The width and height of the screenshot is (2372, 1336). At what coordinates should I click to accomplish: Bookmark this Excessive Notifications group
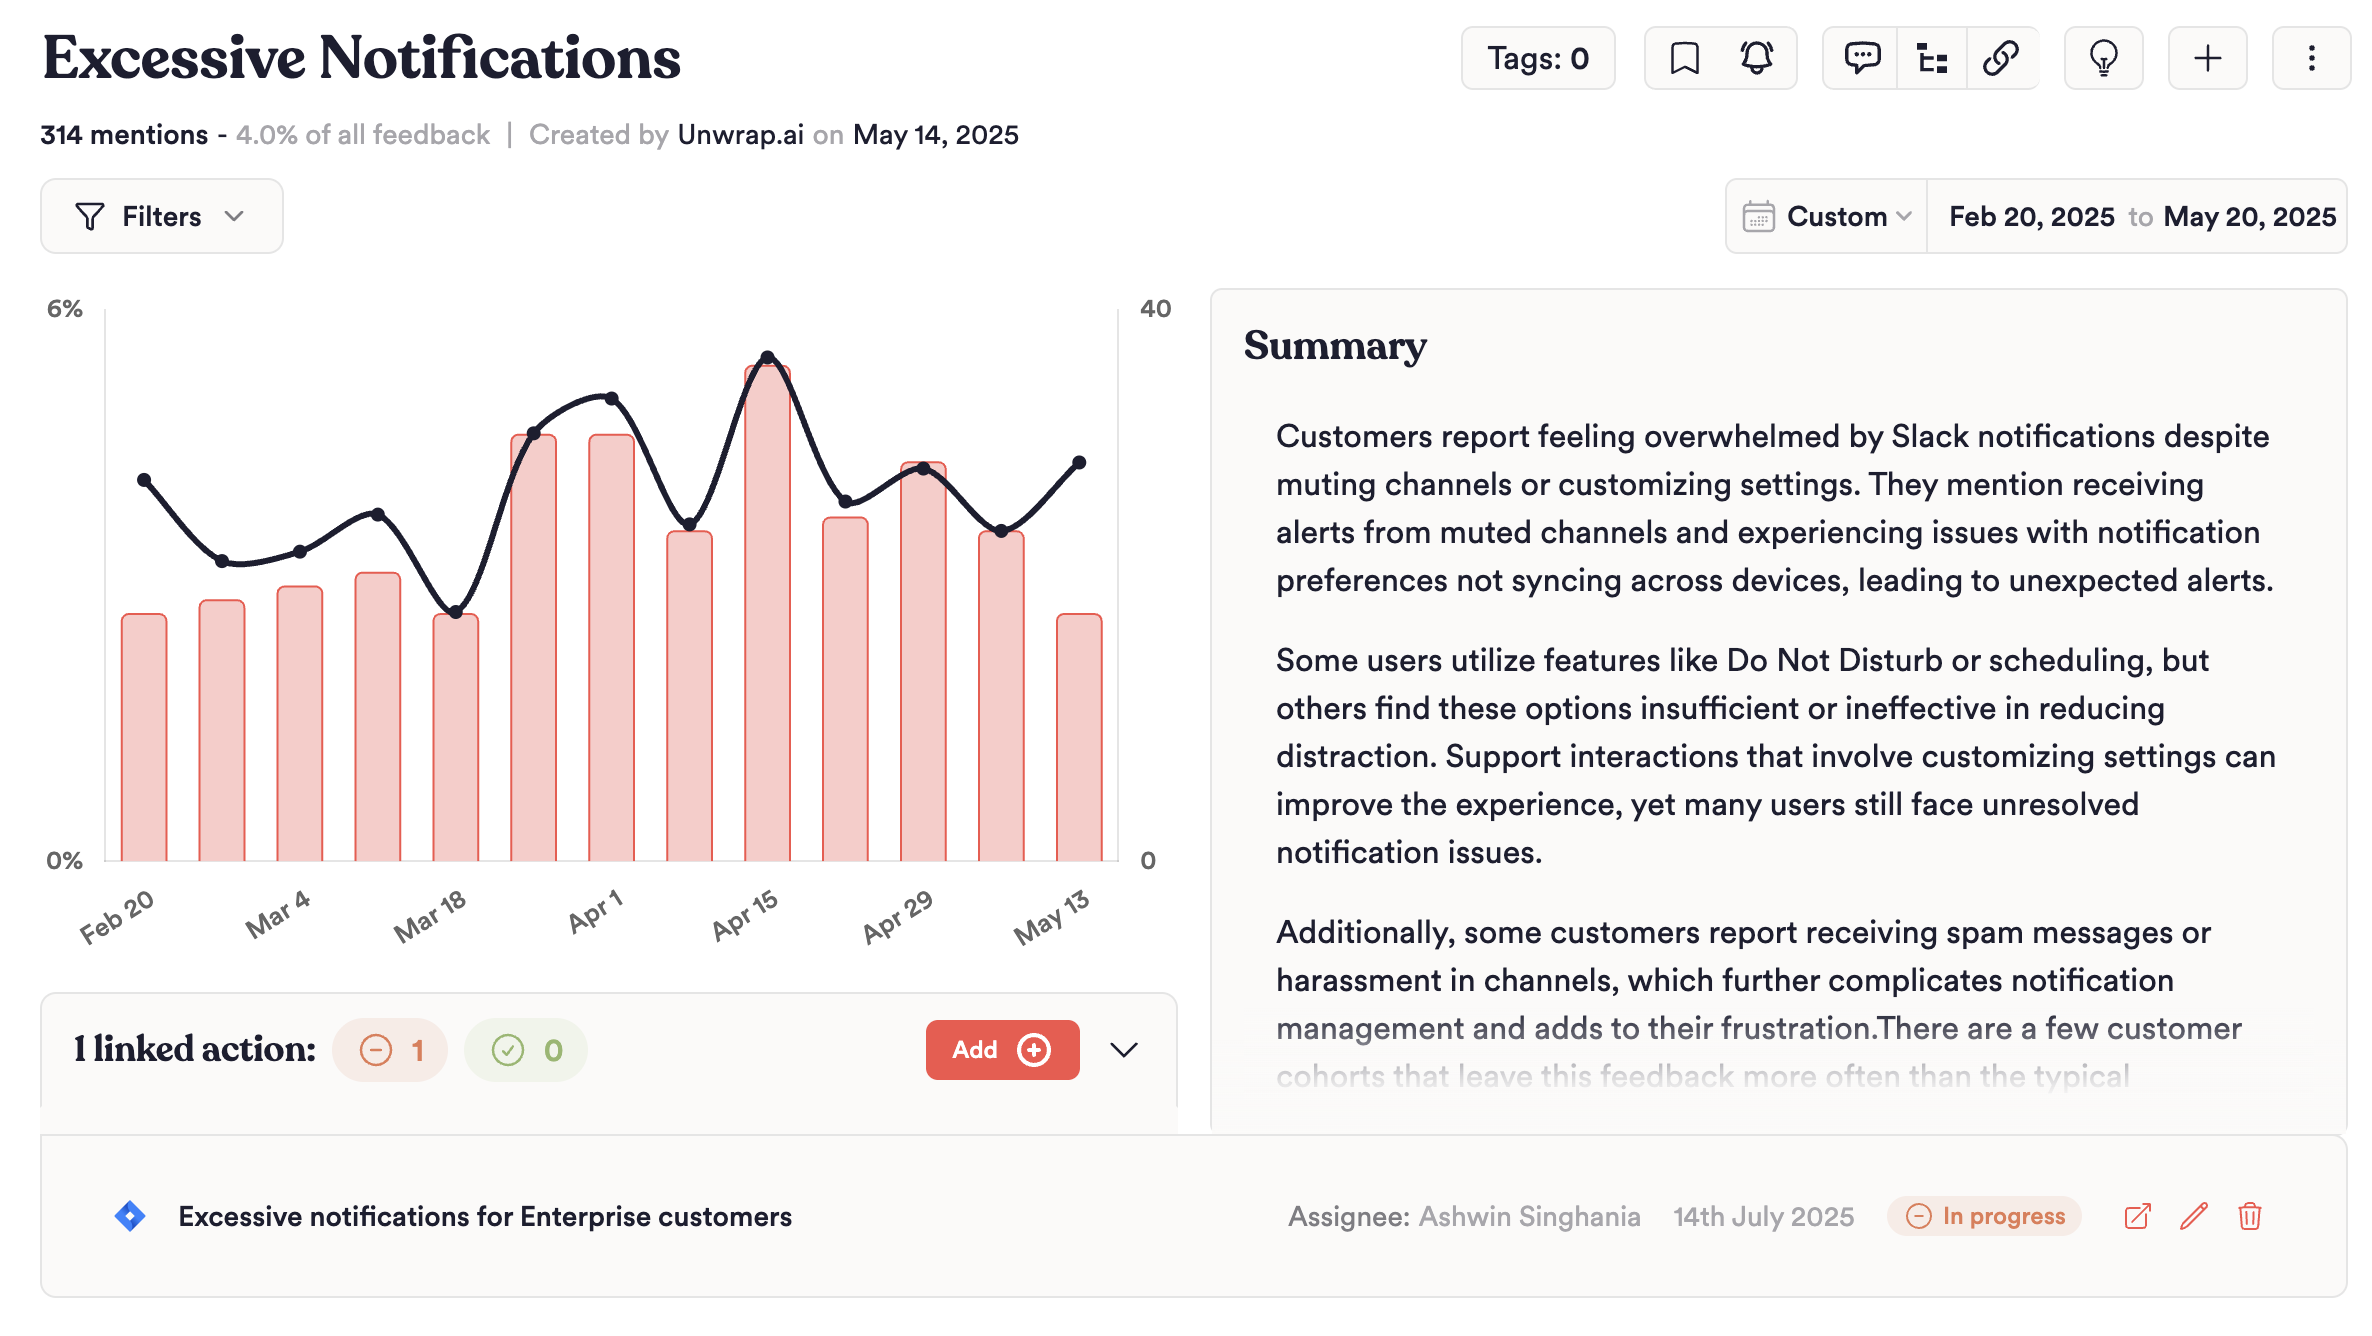1685,58
